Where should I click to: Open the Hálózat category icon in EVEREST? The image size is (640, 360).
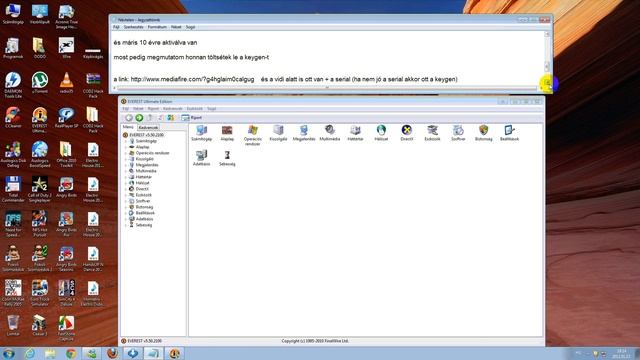pos(381,133)
